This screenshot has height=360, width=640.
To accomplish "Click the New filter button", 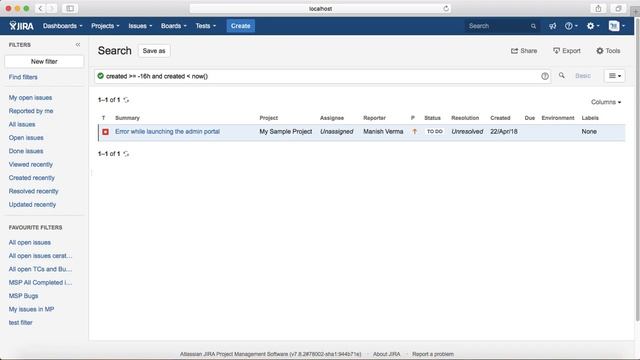I will click(44, 61).
